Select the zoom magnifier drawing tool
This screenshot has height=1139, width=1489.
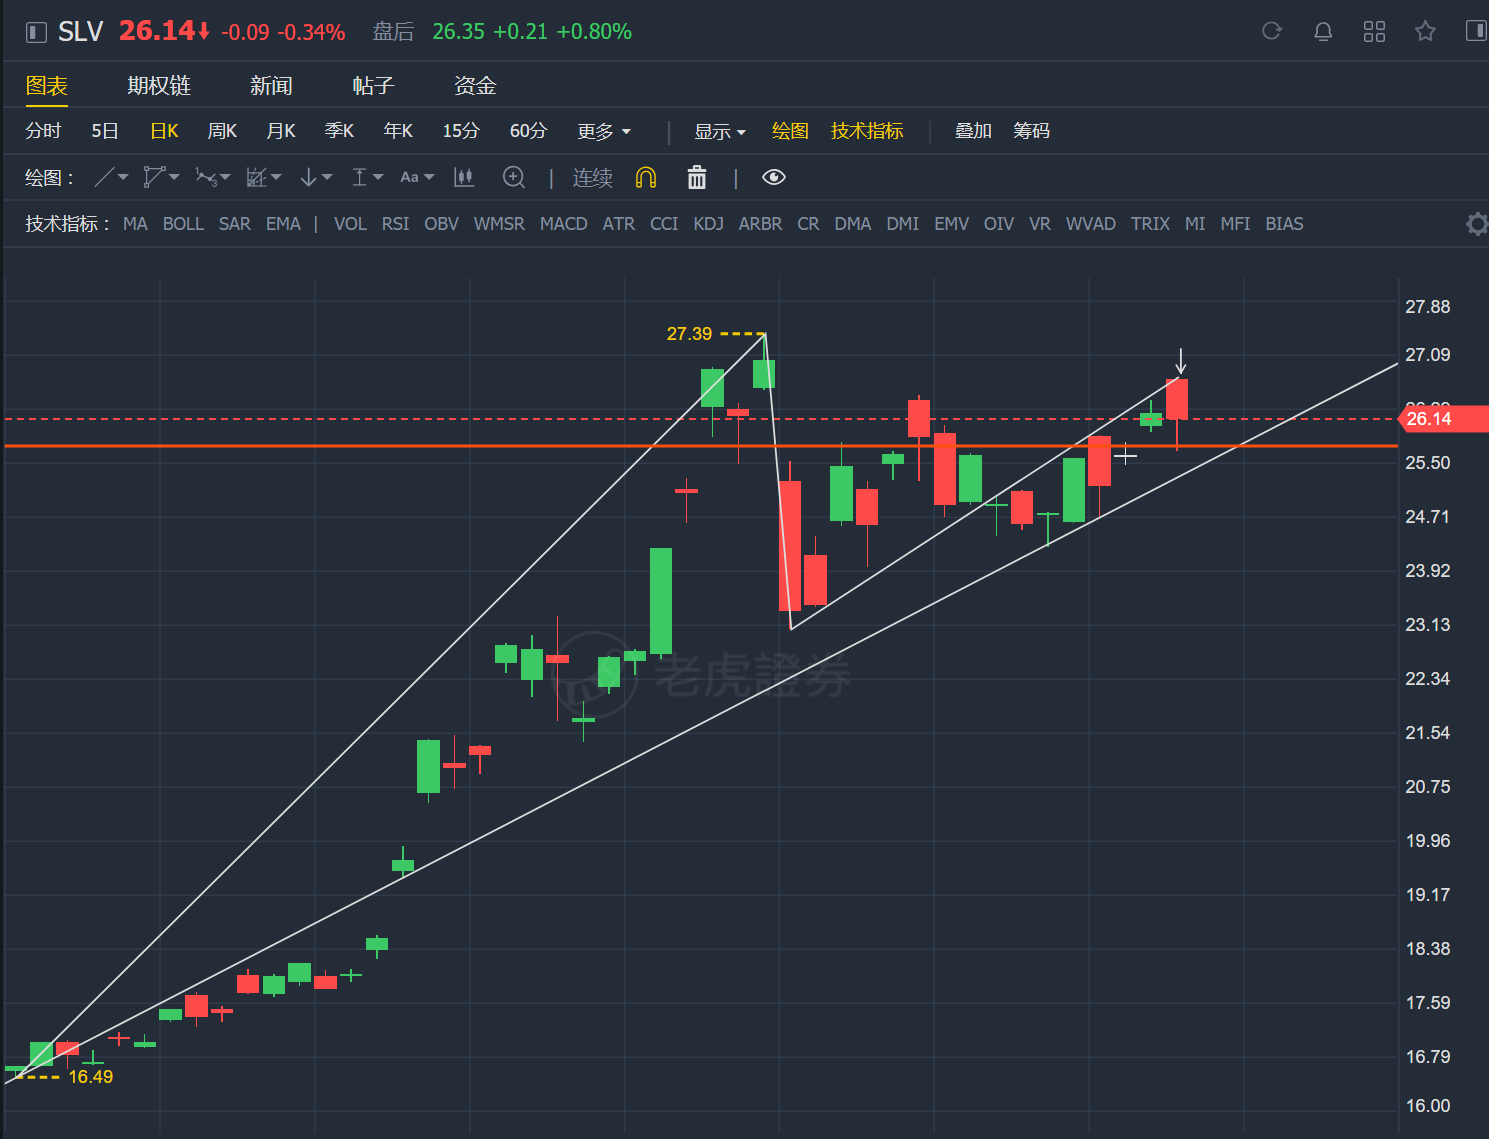coord(514,178)
